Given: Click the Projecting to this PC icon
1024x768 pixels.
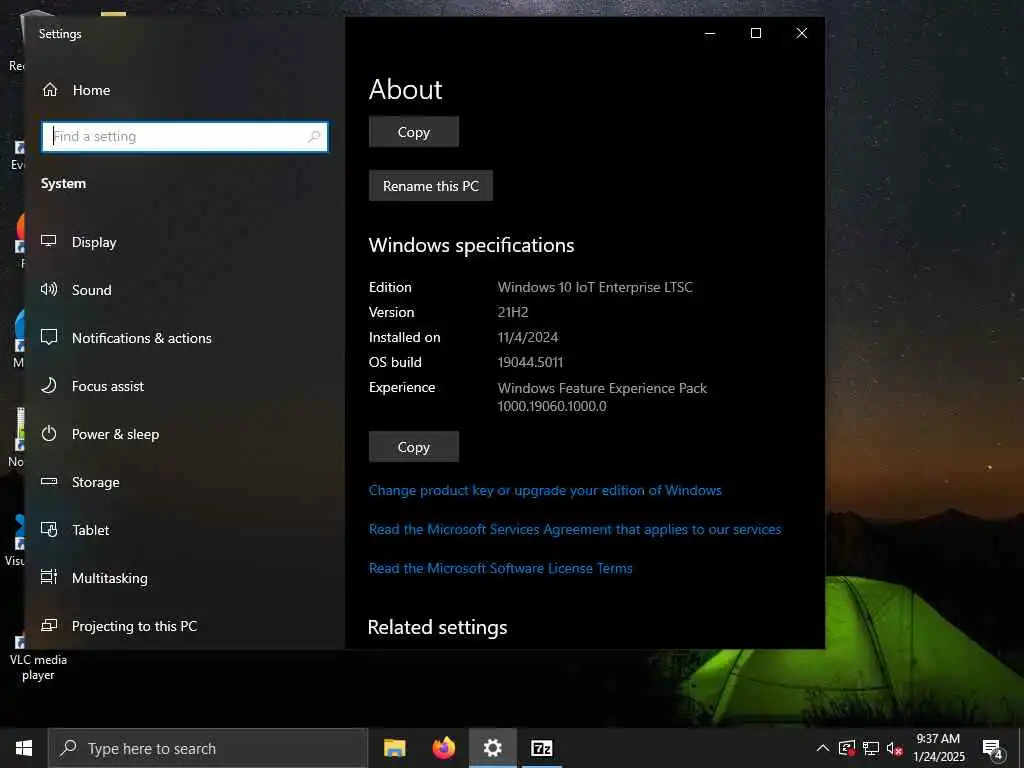Looking at the screenshot, I should 49,626.
